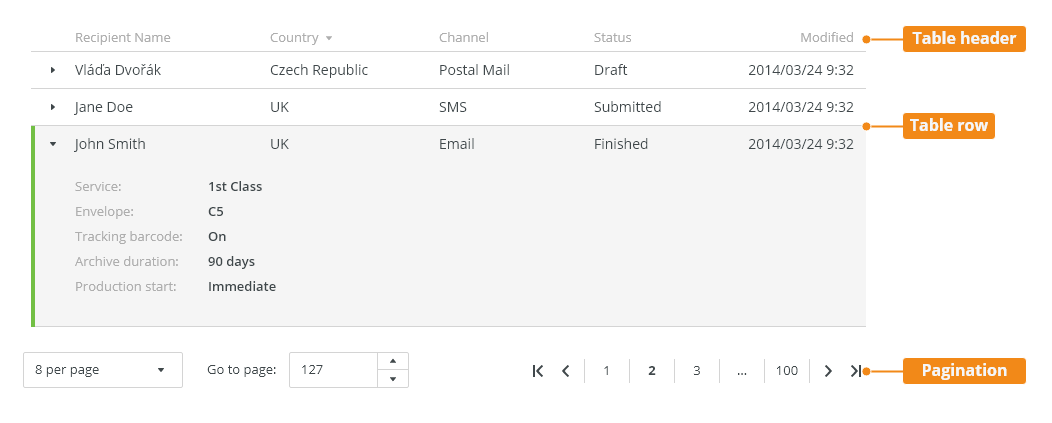Viewport: 1052px width, 423px height.
Task: Click the pagination ellipsis button
Action: [x=741, y=371]
